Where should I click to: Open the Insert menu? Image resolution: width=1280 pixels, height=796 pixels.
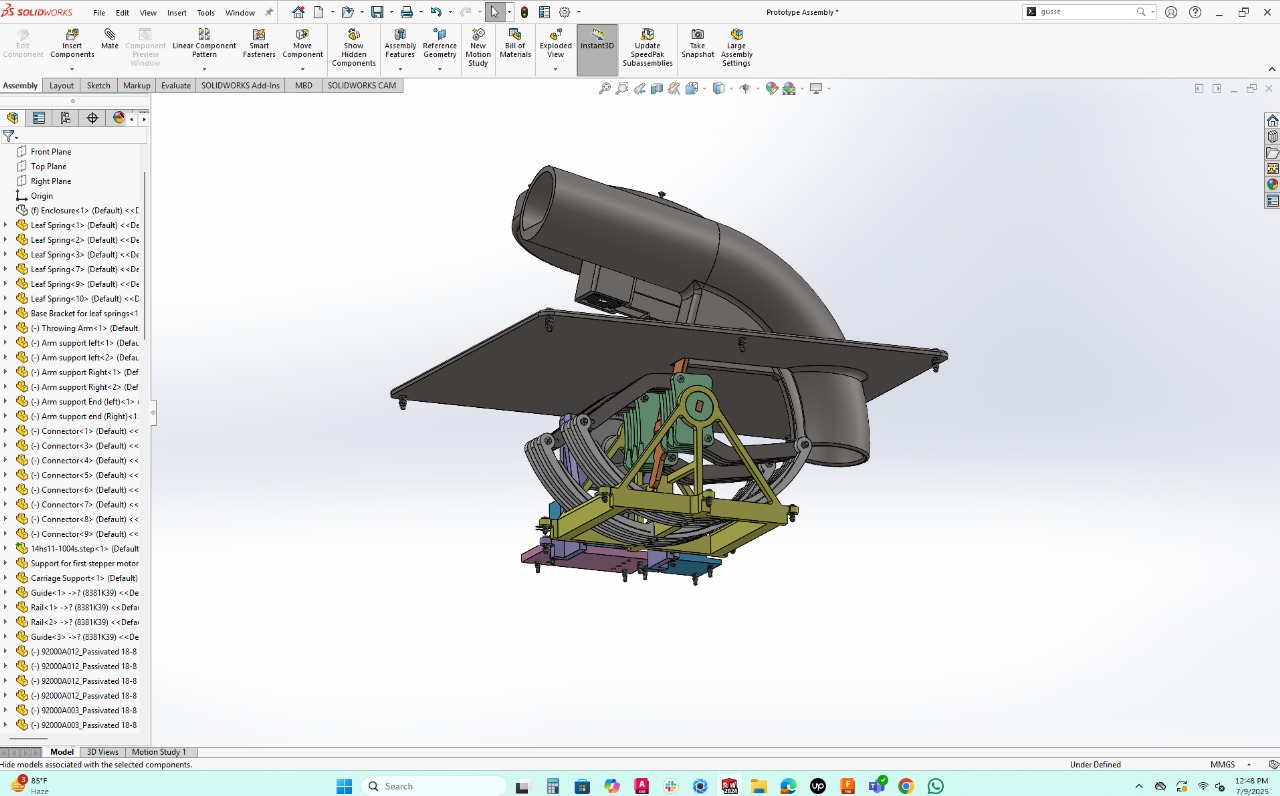pyautogui.click(x=177, y=13)
